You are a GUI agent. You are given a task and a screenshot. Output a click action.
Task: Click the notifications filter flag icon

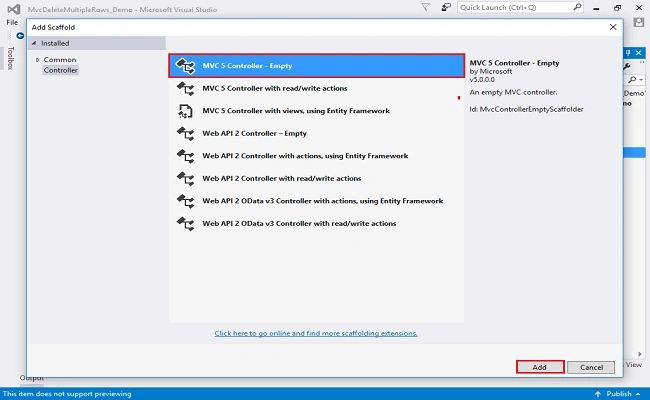426,7
